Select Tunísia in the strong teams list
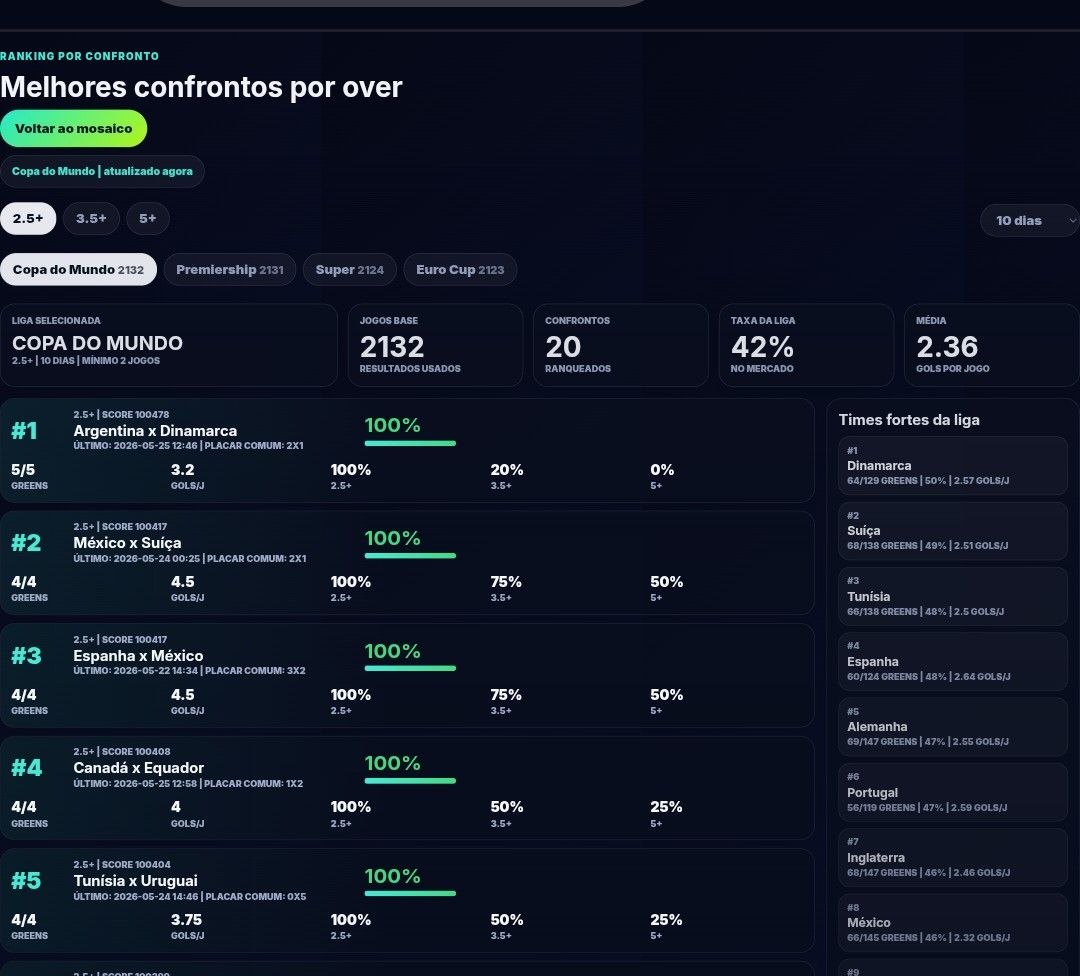1080x976 pixels. pyautogui.click(x=953, y=596)
